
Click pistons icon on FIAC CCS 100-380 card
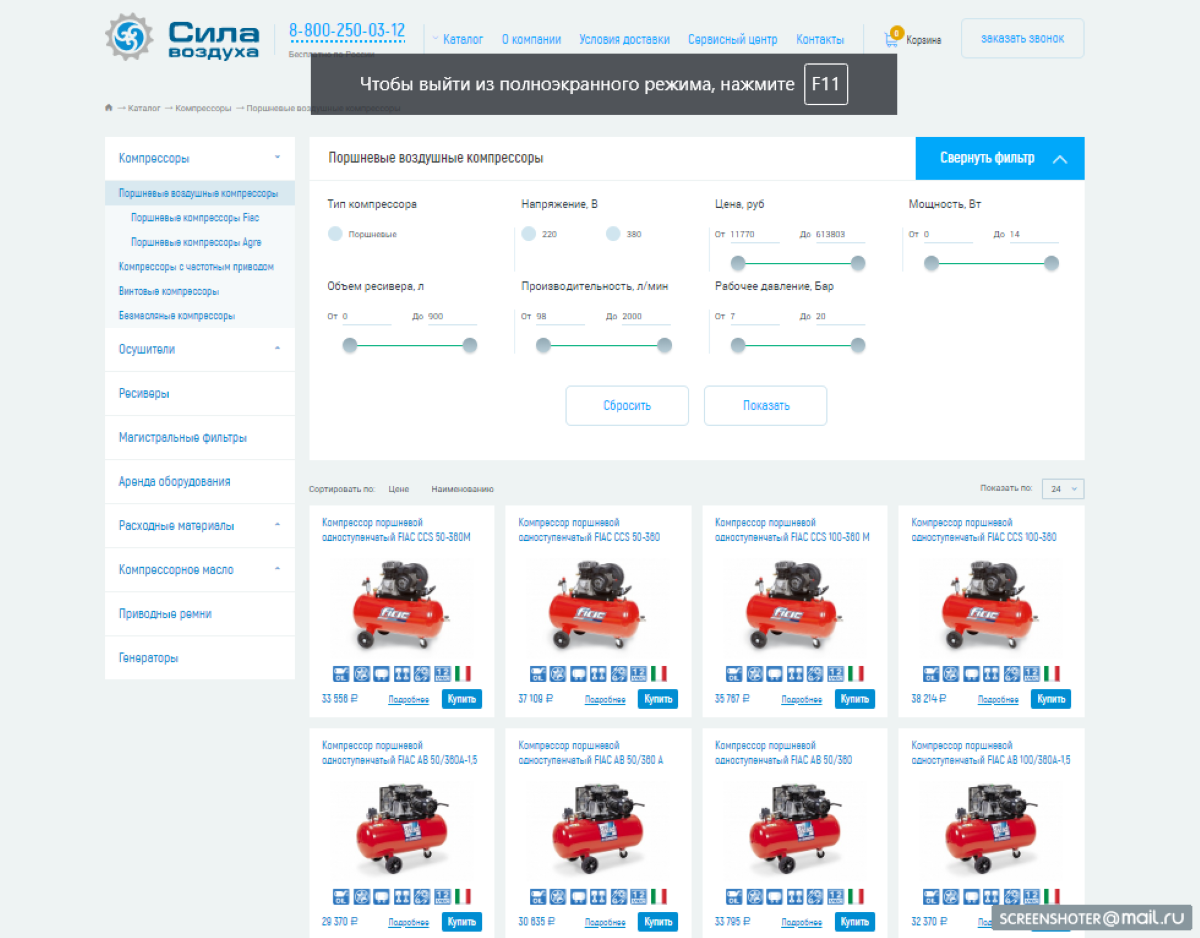tap(992, 674)
